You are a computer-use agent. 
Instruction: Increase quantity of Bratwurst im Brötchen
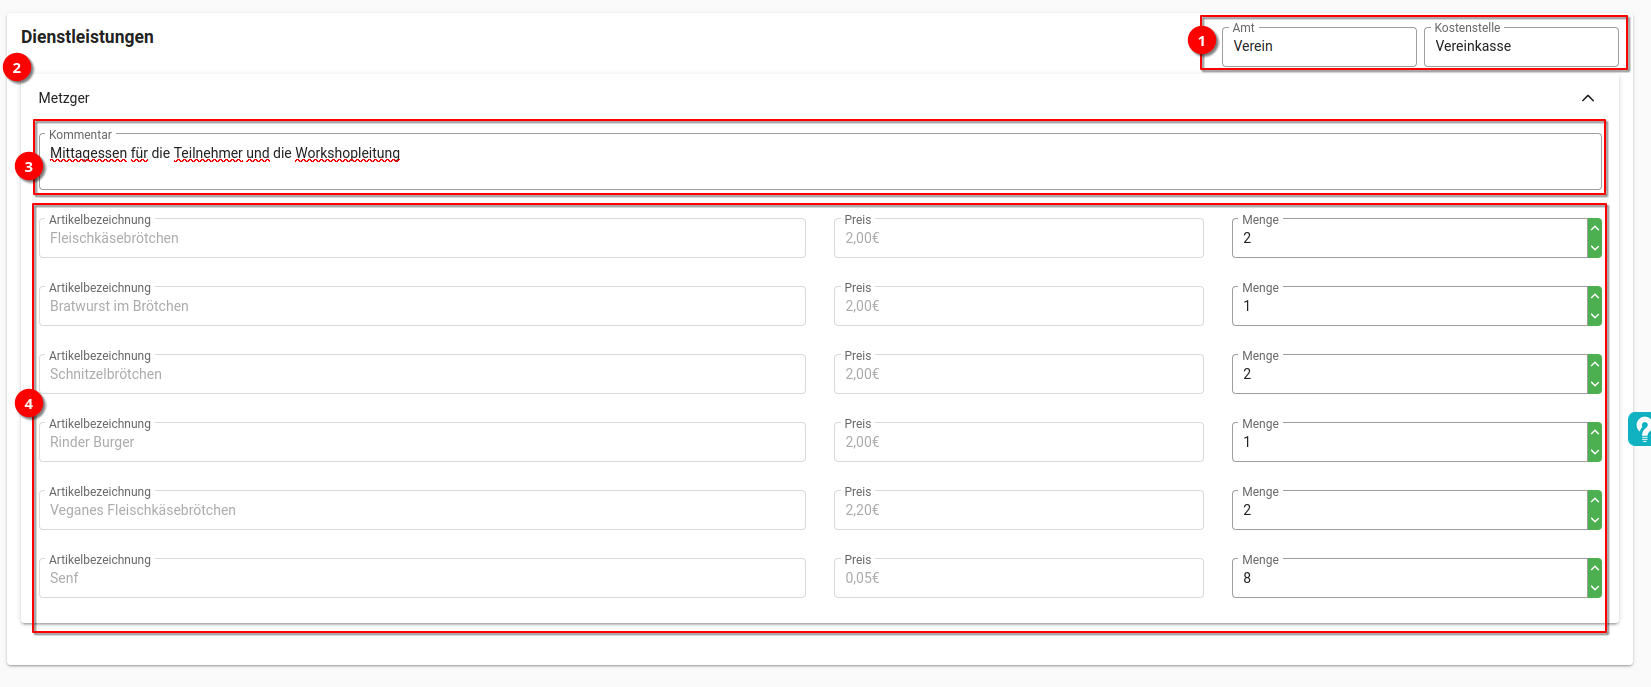pyautogui.click(x=1594, y=297)
